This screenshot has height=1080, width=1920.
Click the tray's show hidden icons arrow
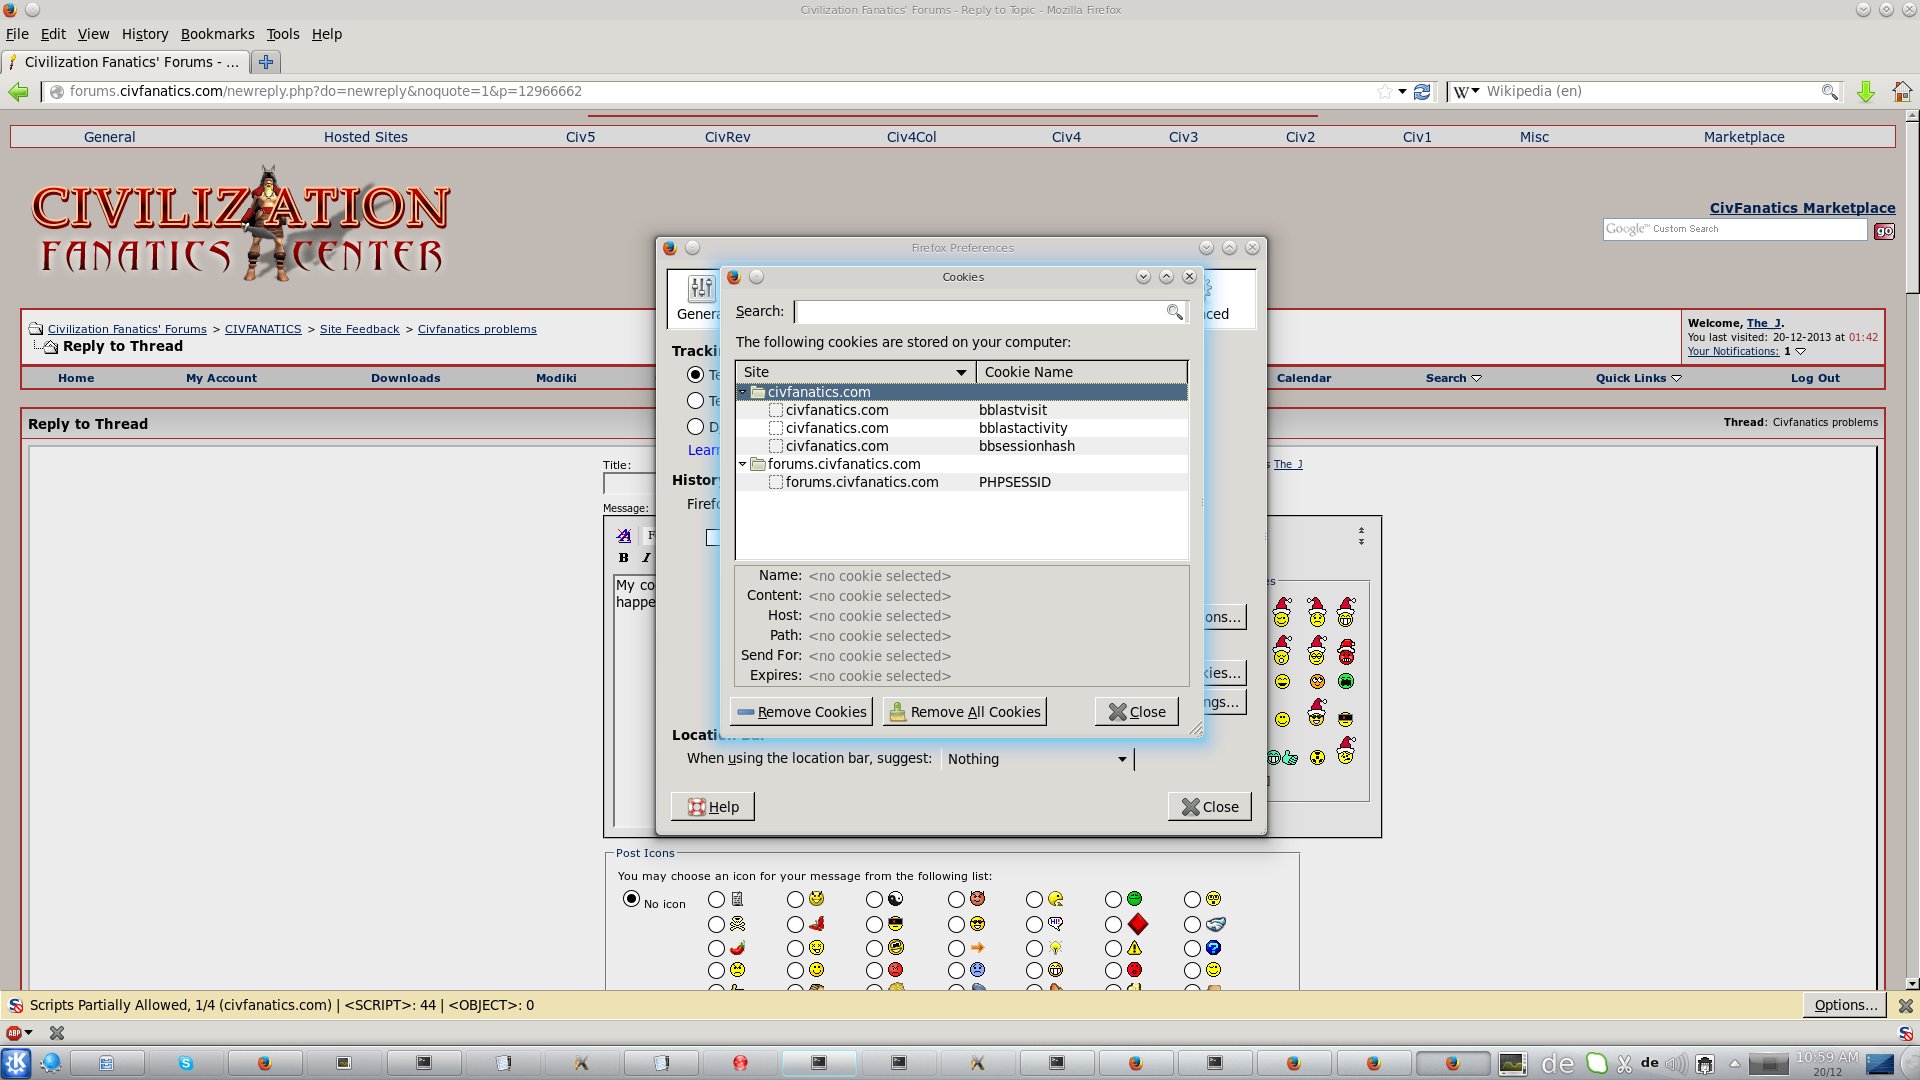click(1735, 1064)
